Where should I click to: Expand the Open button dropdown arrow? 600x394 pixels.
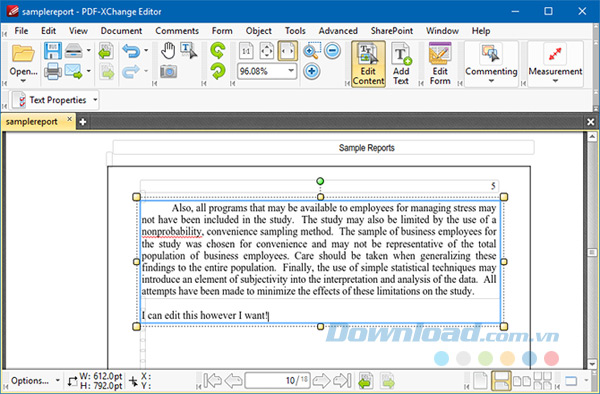pos(23,81)
